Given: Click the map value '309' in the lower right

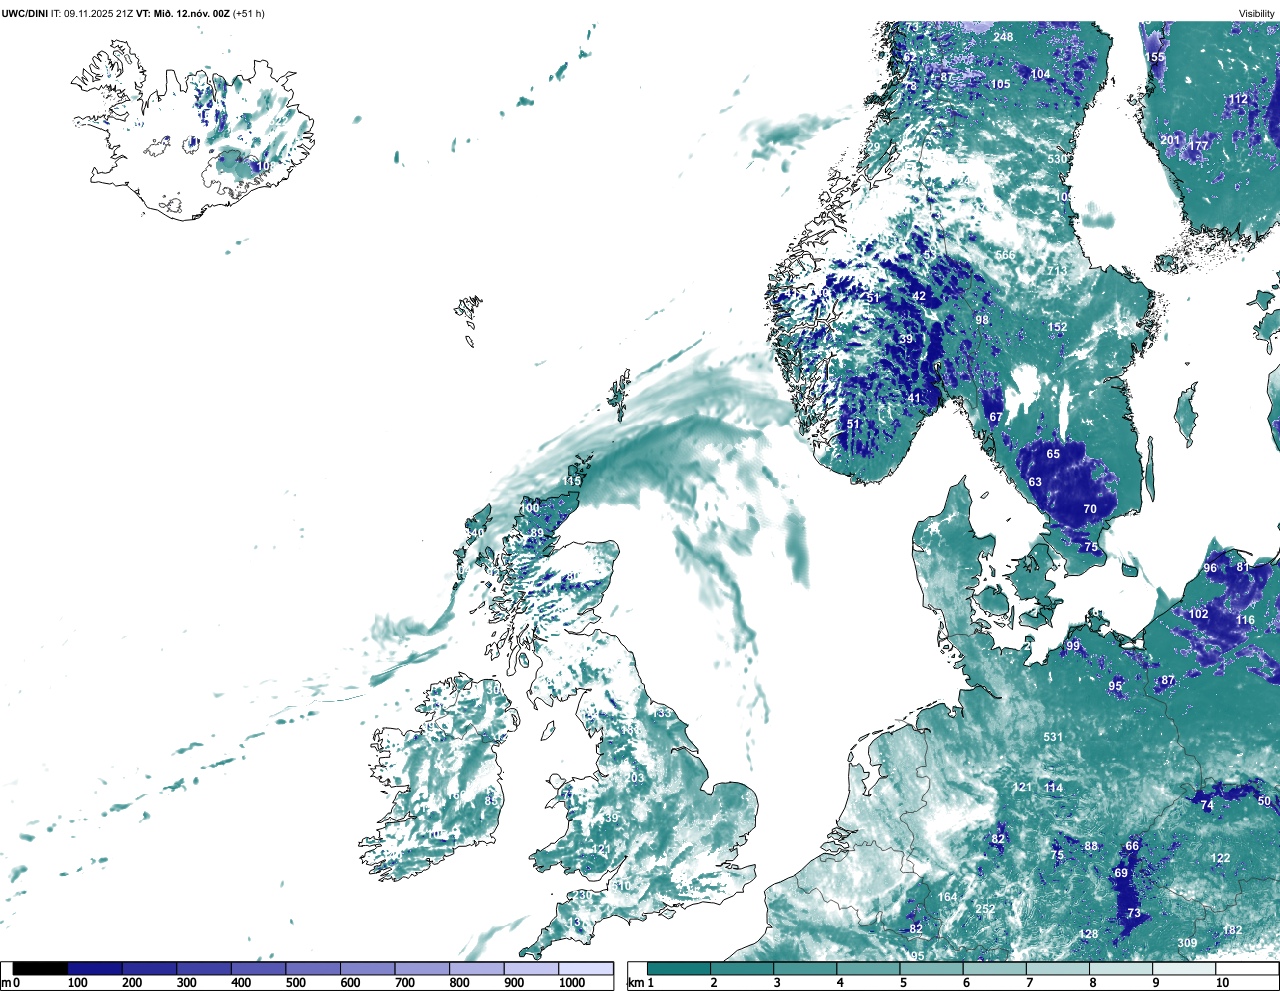Looking at the screenshot, I should tap(1187, 943).
